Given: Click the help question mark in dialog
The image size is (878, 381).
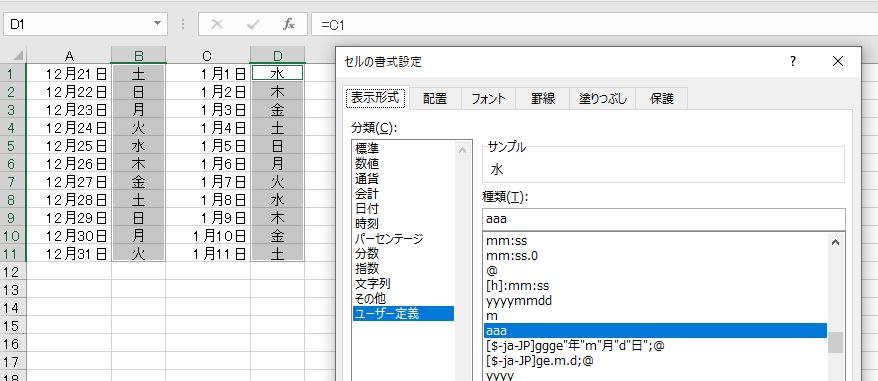Looking at the screenshot, I should pos(793,62).
